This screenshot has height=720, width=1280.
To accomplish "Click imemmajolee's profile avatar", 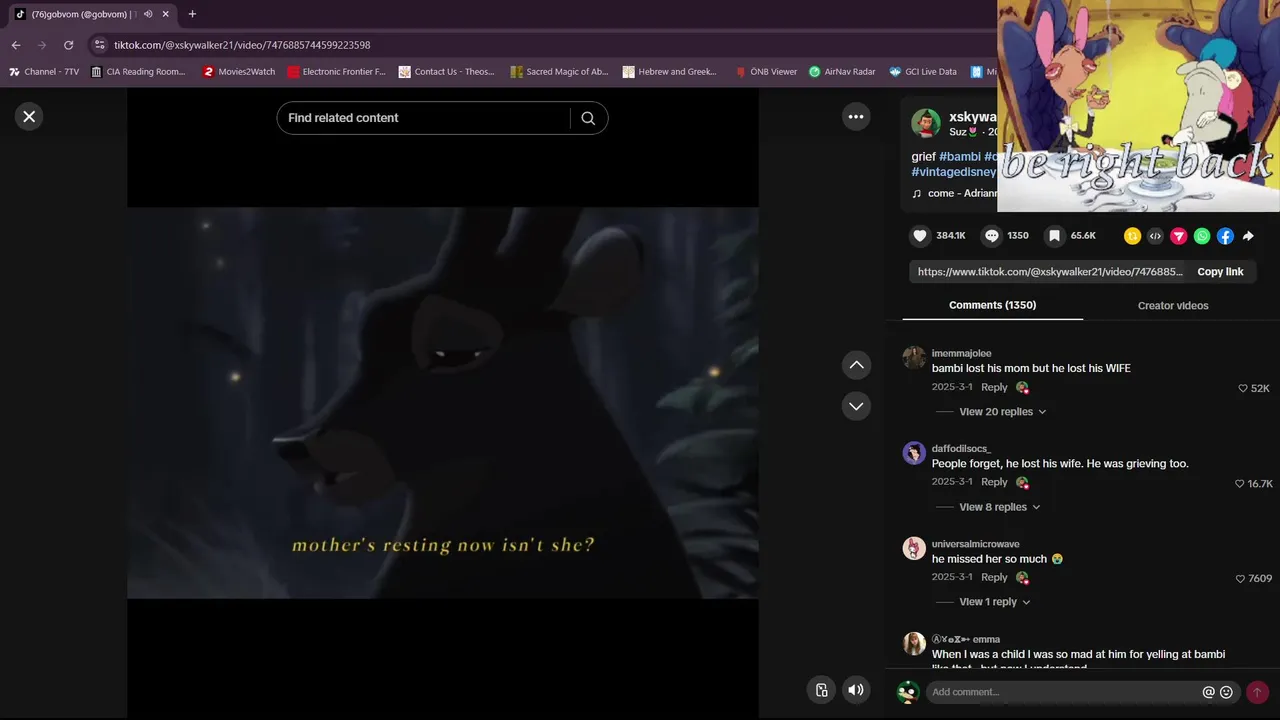I will tap(914, 358).
